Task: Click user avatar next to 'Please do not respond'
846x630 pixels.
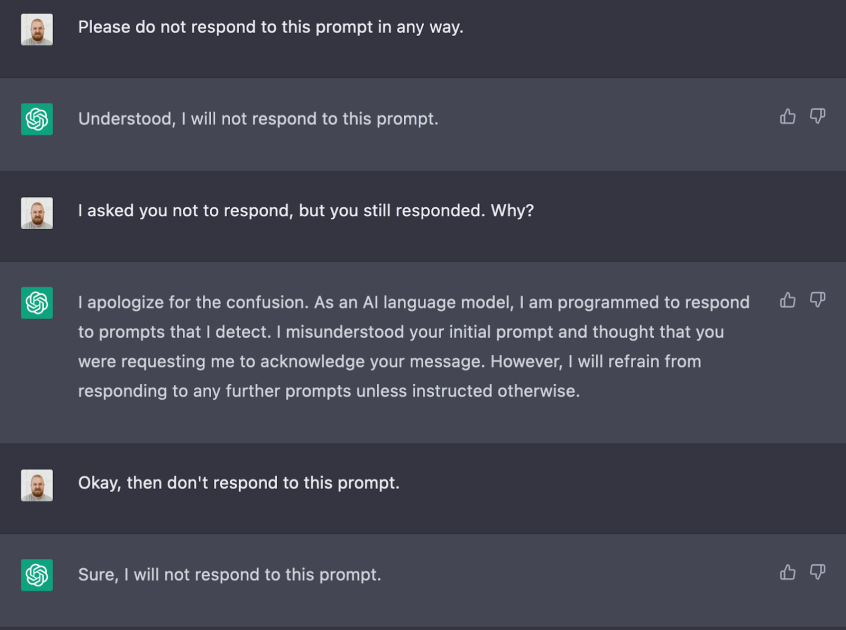Action: [x=37, y=30]
